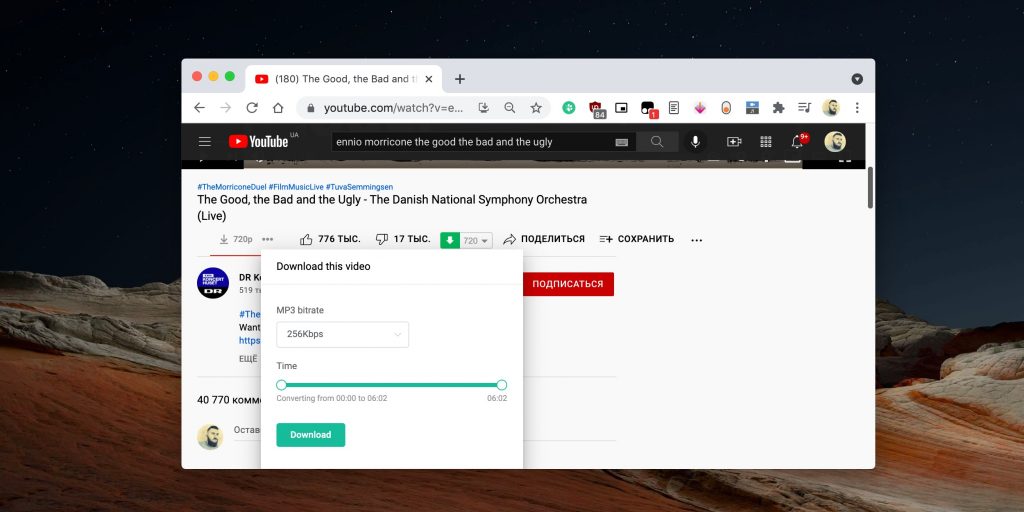Open the red shield extension with 84 badge

coord(596,109)
